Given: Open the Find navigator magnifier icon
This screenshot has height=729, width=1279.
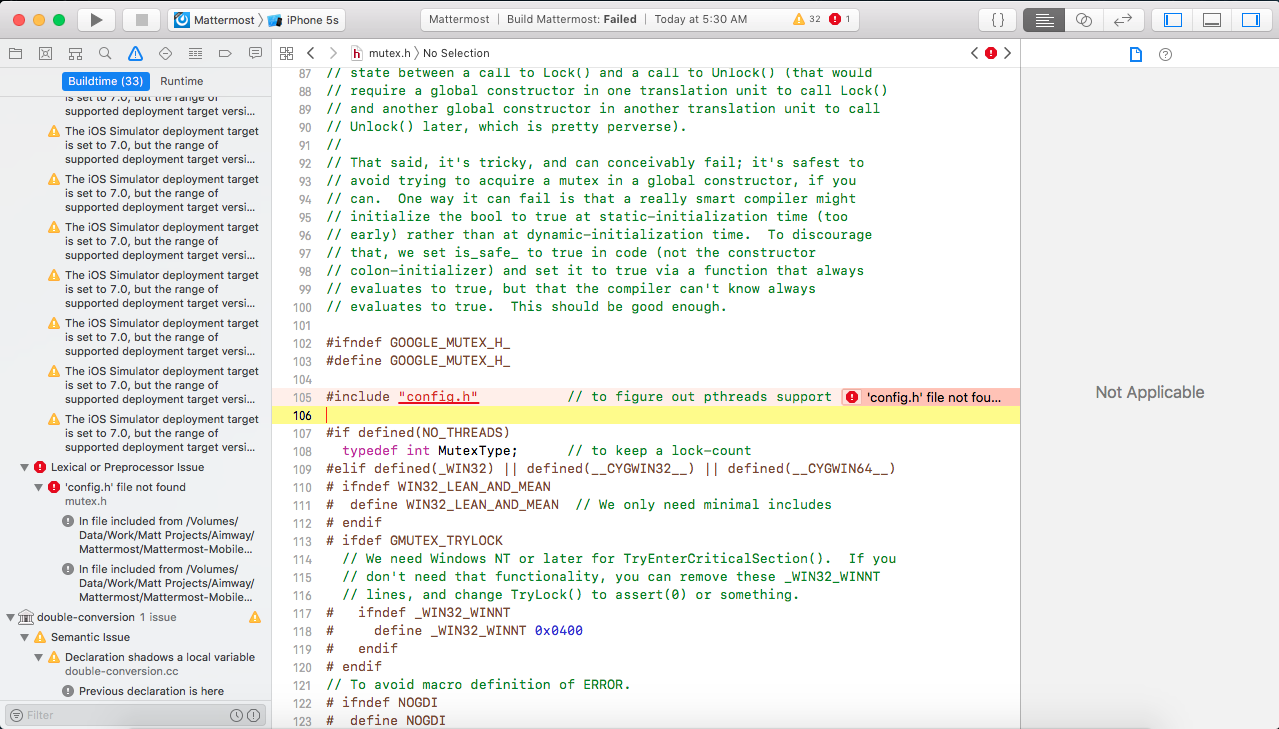Looking at the screenshot, I should click(x=104, y=52).
